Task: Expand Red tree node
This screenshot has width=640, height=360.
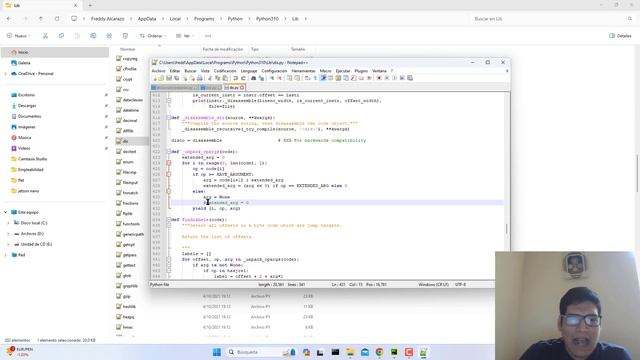Action: coord(6,255)
